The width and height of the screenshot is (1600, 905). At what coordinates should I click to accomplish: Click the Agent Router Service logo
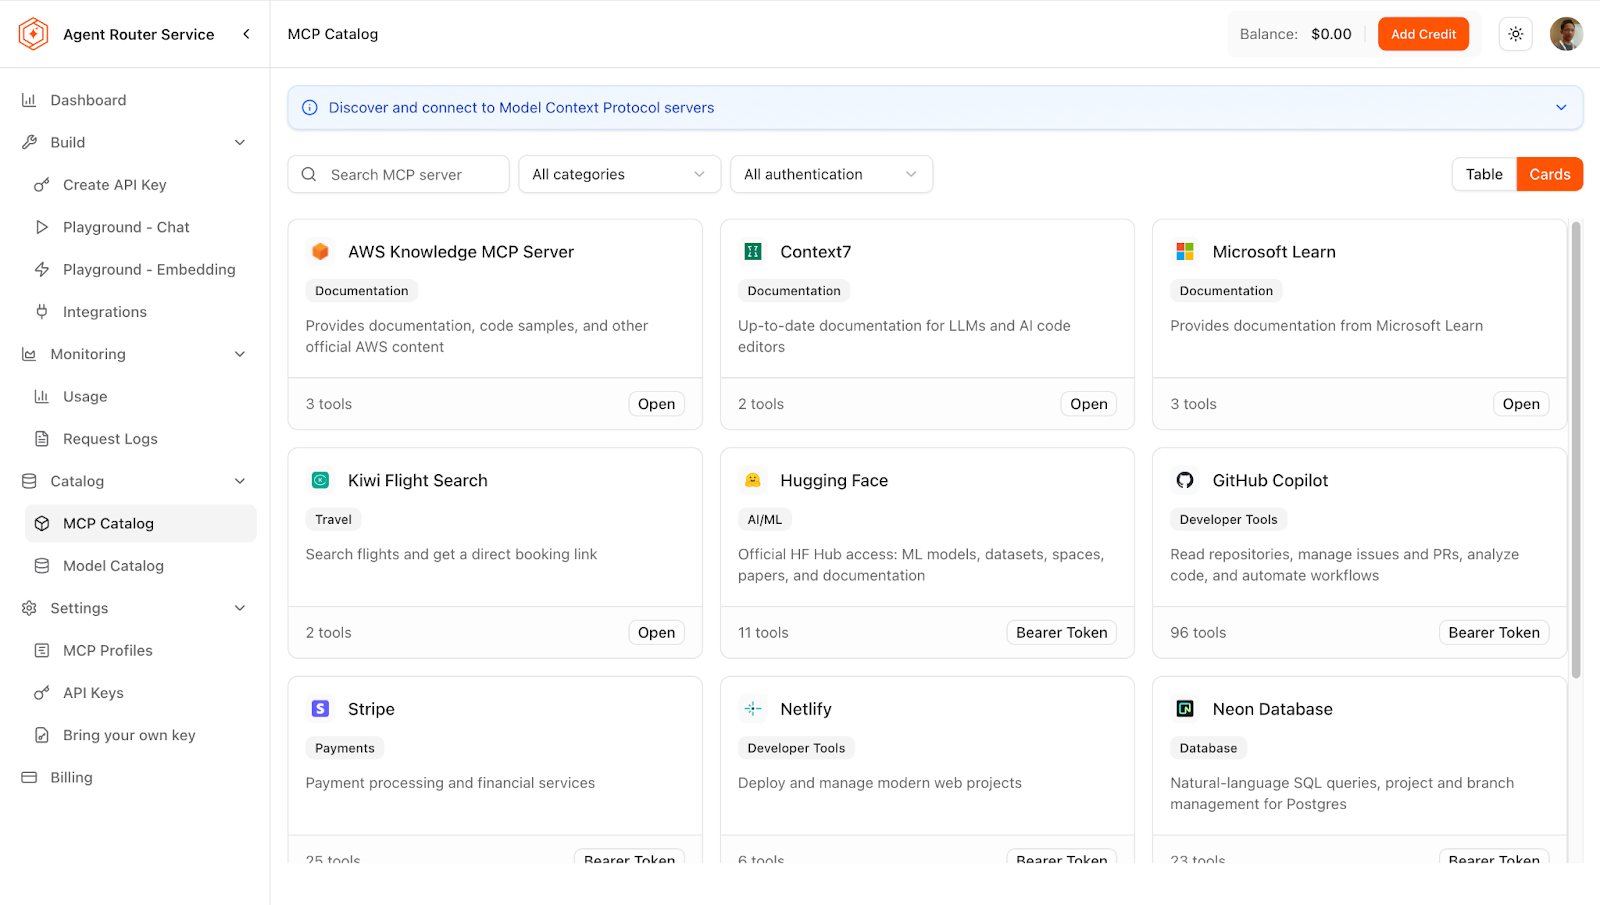[x=33, y=34]
